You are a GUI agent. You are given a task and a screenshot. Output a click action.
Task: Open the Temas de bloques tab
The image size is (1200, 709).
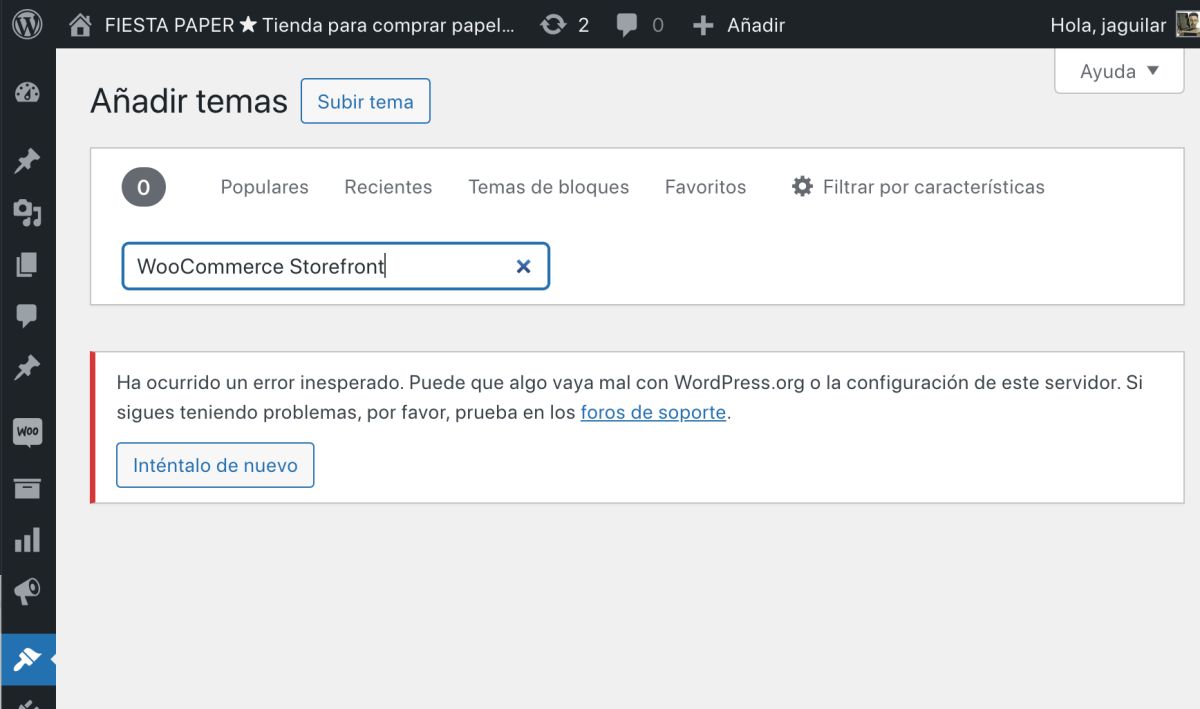(548, 186)
